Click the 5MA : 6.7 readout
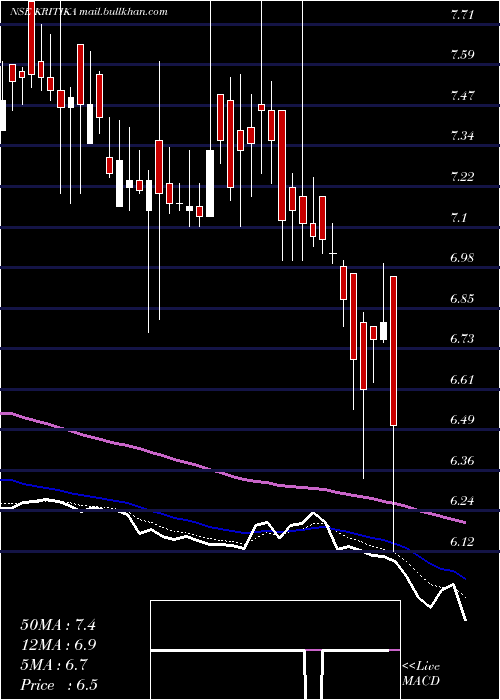 54,665
